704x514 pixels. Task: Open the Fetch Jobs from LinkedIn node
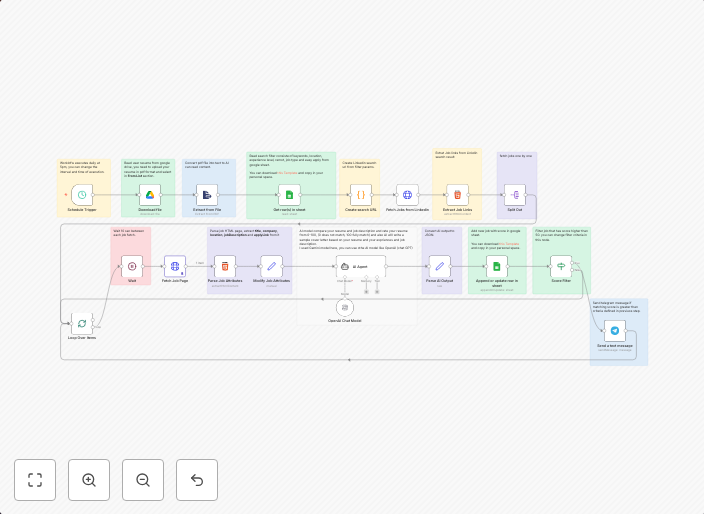[x=407, y=195]
